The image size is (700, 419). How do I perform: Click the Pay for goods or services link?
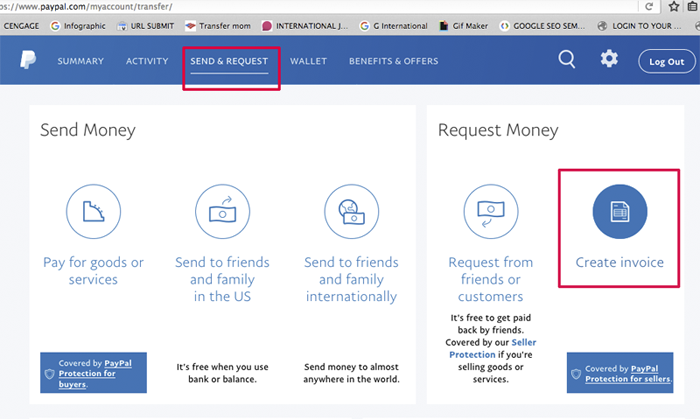[93, 270]
